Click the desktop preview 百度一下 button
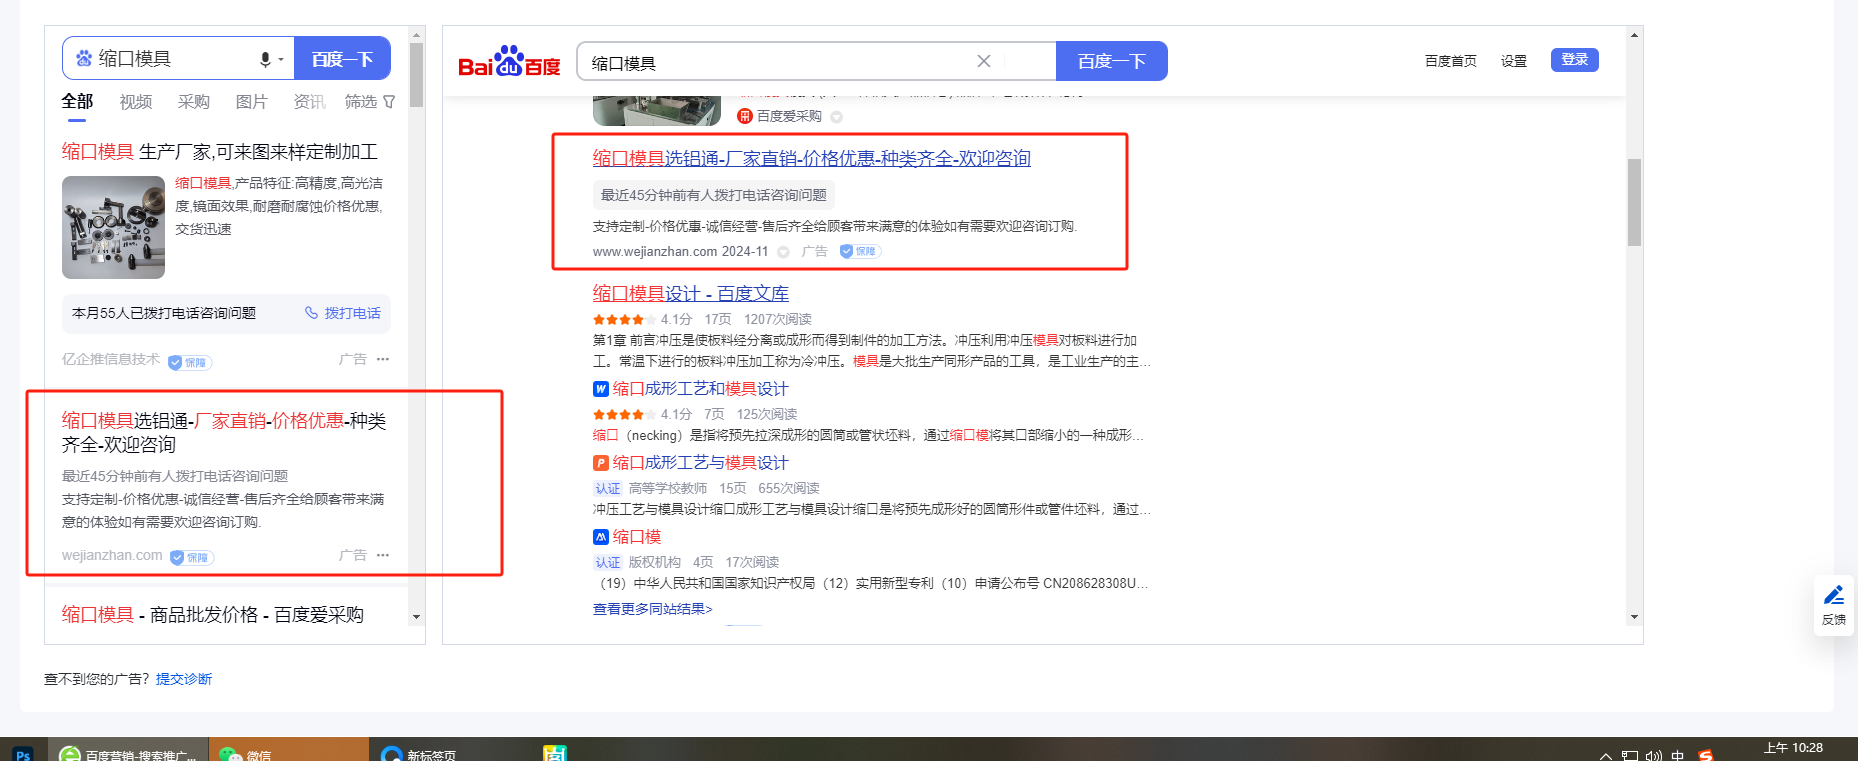This screenshot has height=761, width=1858. (1112, 61)
